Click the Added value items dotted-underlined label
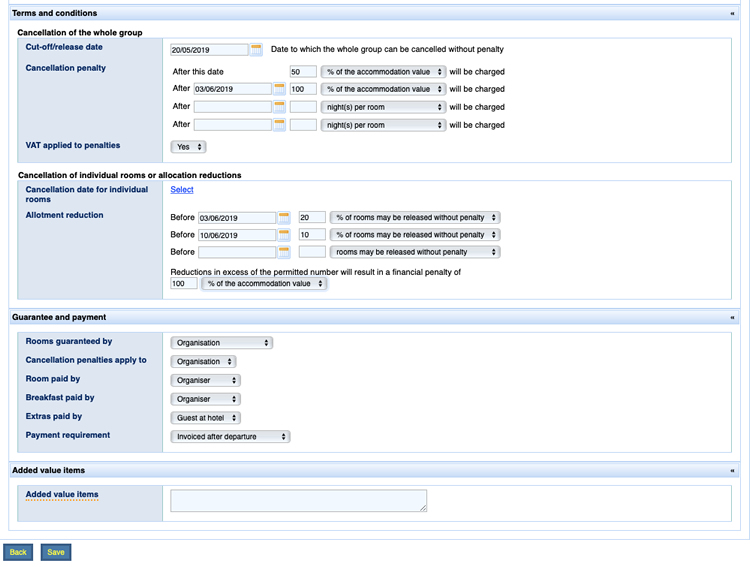750x567 pixels. 62,494
